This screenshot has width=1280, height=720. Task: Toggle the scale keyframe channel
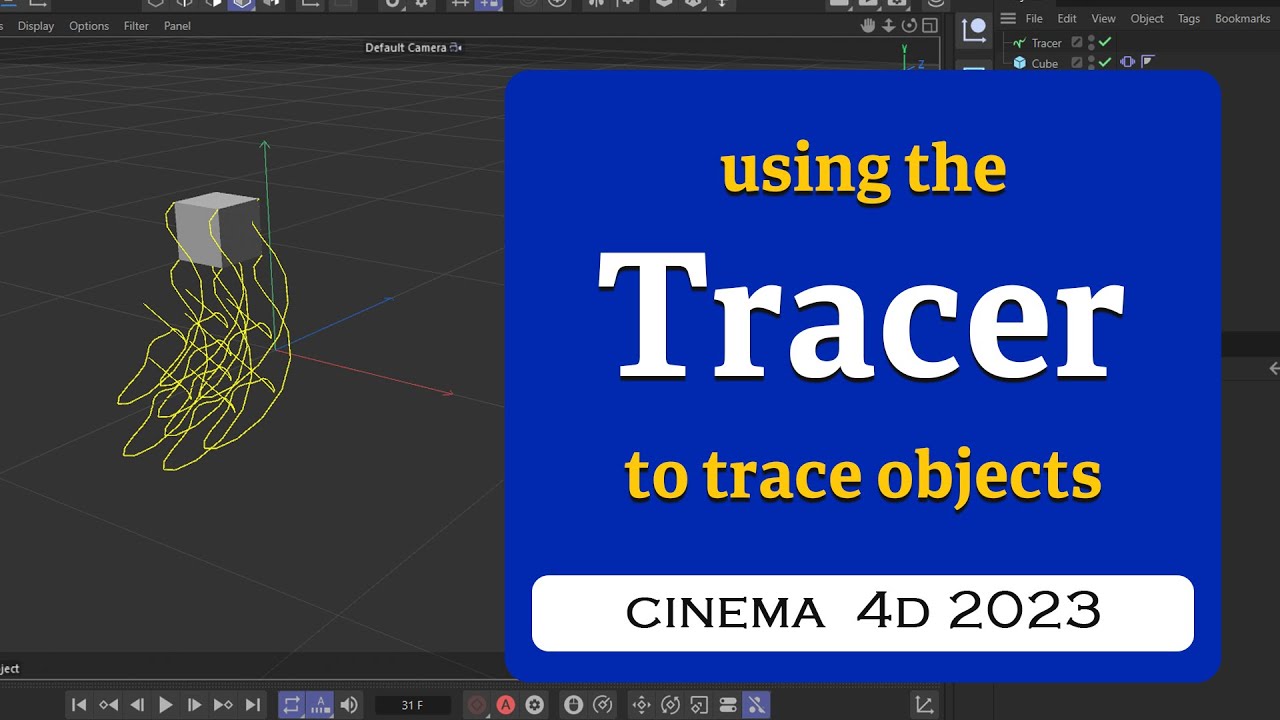699,705
